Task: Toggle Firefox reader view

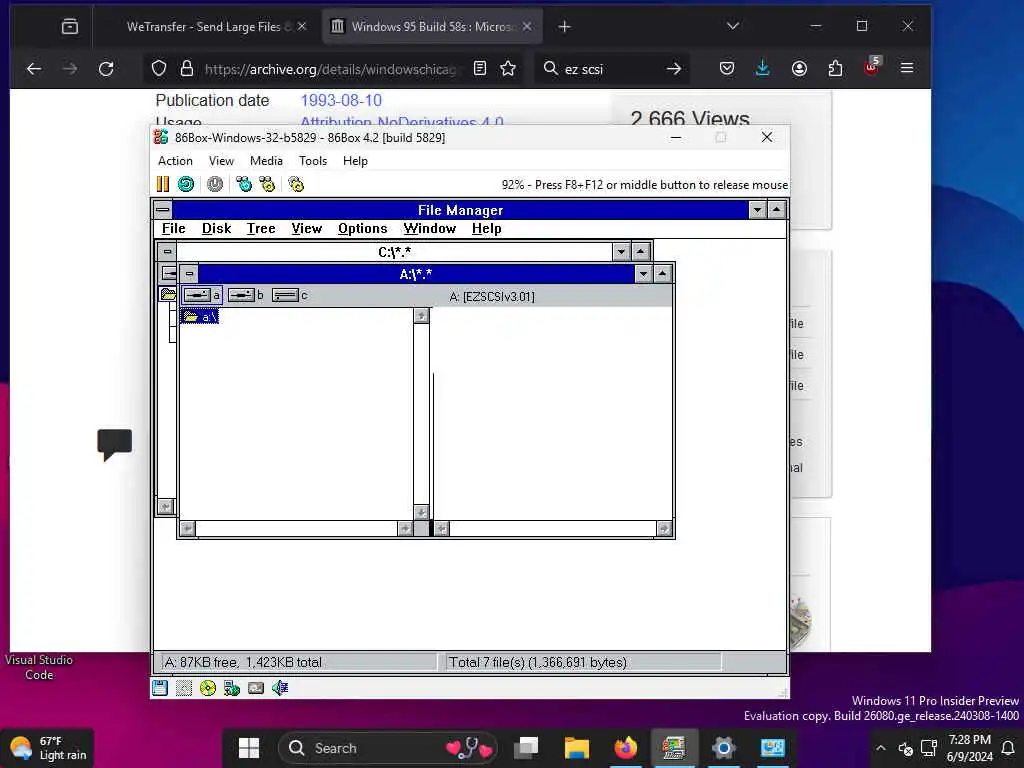Action: pos(480,69)
